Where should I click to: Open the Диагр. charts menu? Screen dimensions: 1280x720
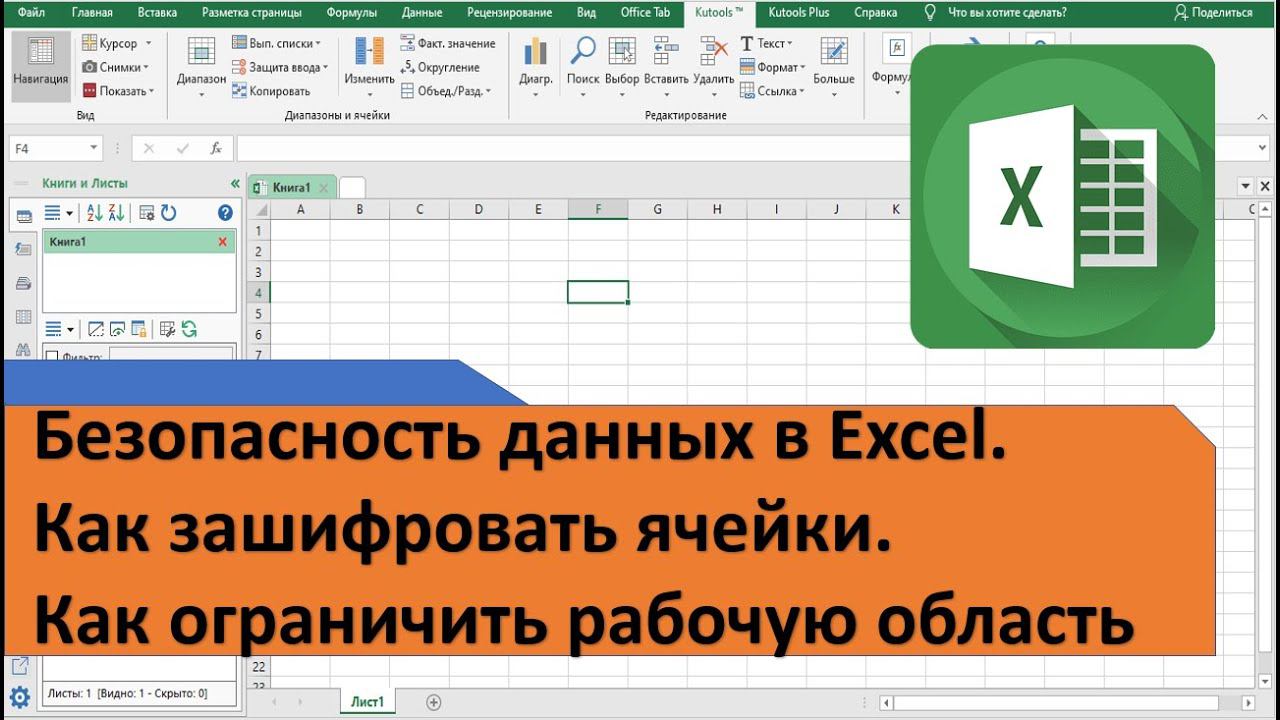[x=536, y=66]
